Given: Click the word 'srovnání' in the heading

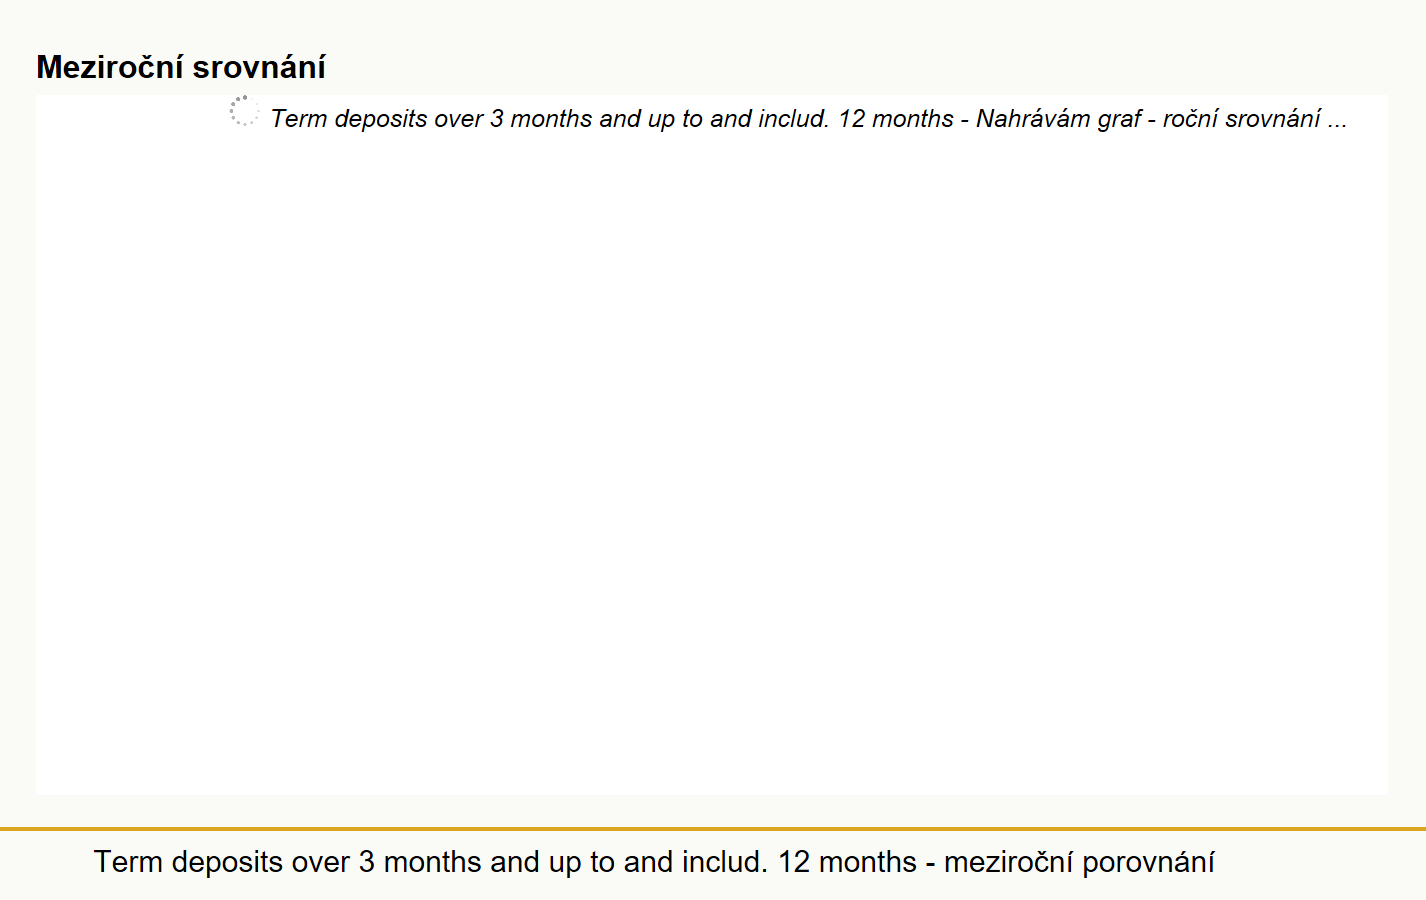Looking at the screenshot, I should [259, 67].
